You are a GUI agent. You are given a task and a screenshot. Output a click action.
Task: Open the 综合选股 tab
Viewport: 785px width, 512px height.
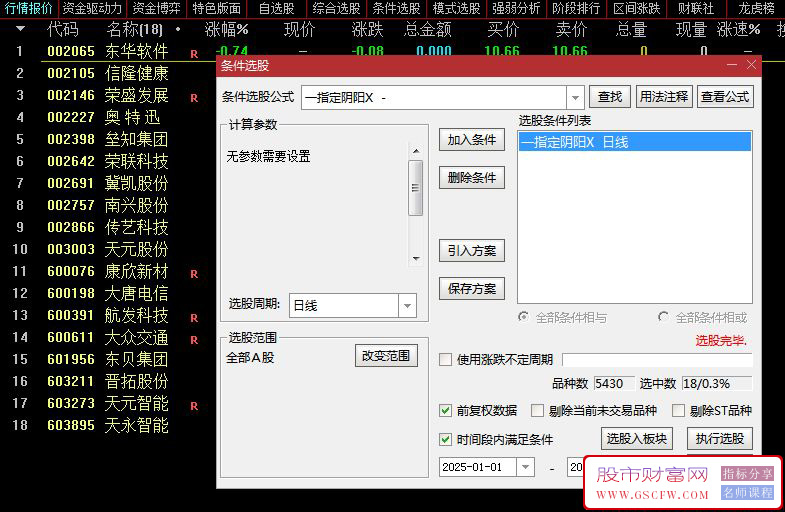pyautogui.click(x=336, y=9)
